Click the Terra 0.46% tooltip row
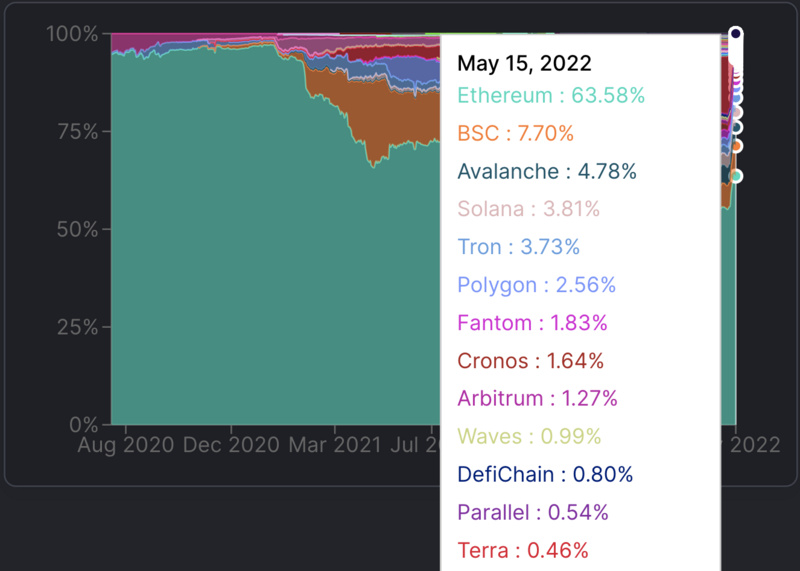This screenshot has height=571, width=800. [523, 550]
